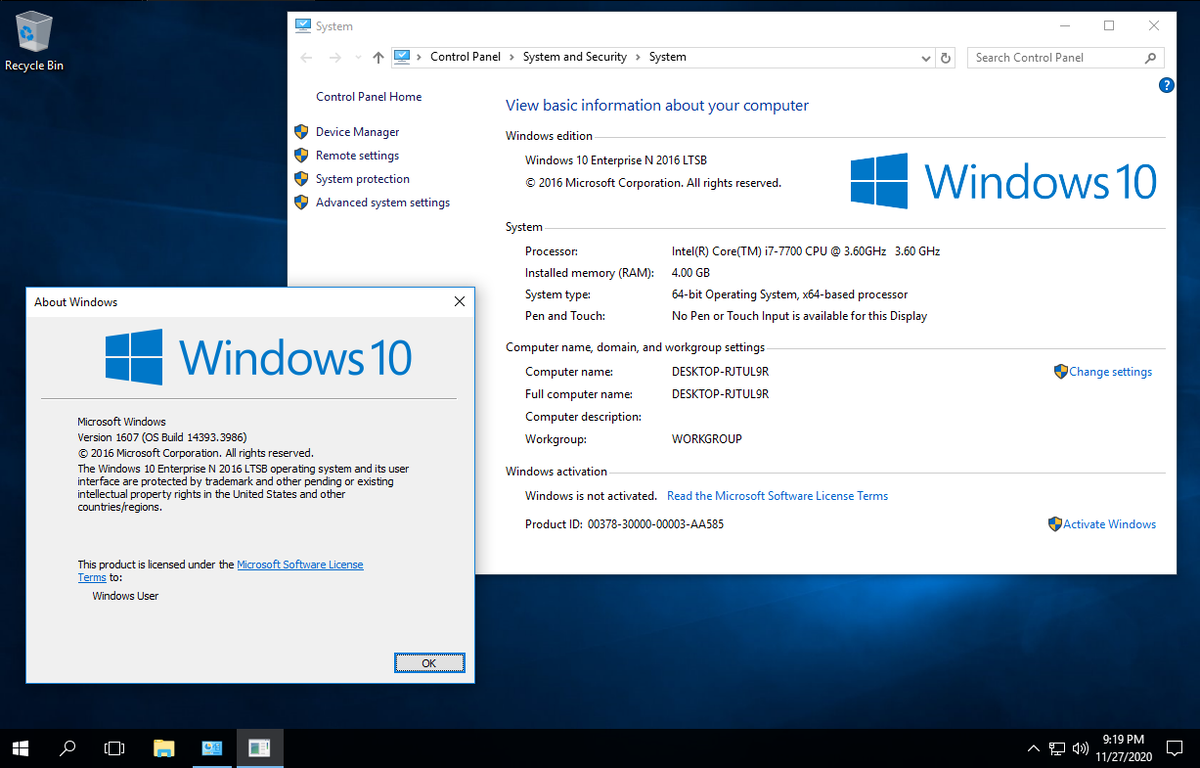Click the Forward arrow in System window
The width and height of the screenshot is (1200, 768).
pos(337,58)
